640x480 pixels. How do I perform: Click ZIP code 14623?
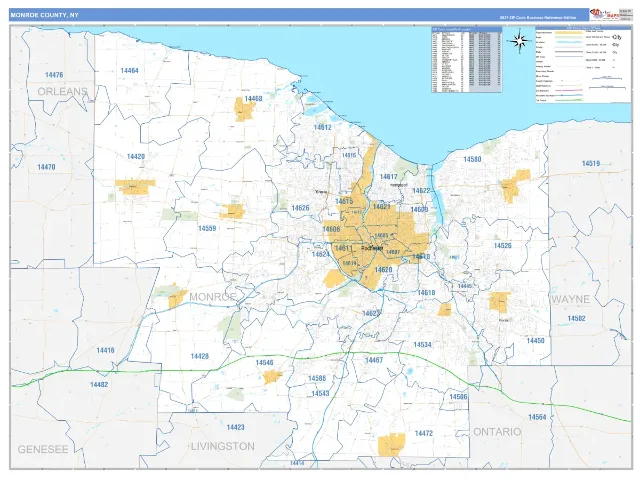tap(371, 313)
